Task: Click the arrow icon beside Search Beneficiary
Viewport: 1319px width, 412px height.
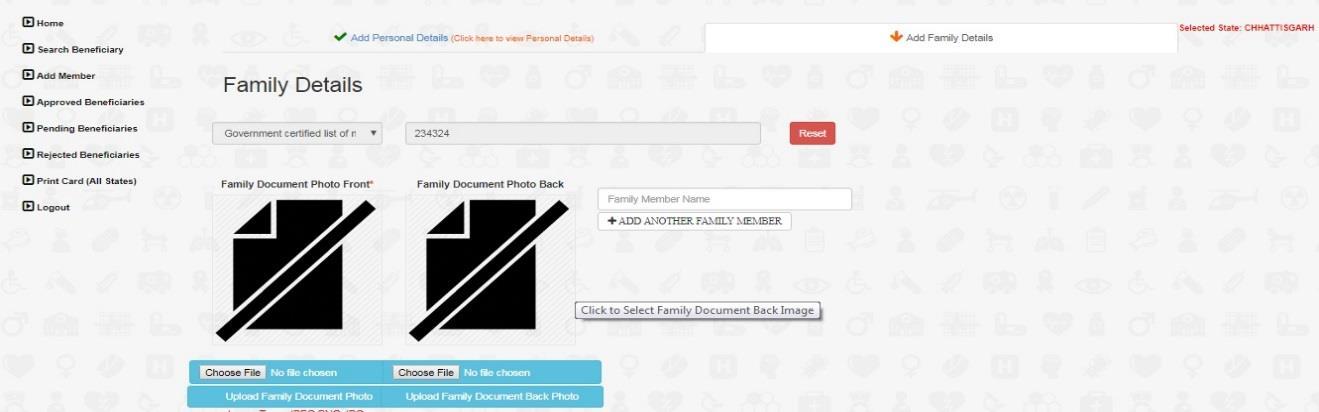Action: 28,48
